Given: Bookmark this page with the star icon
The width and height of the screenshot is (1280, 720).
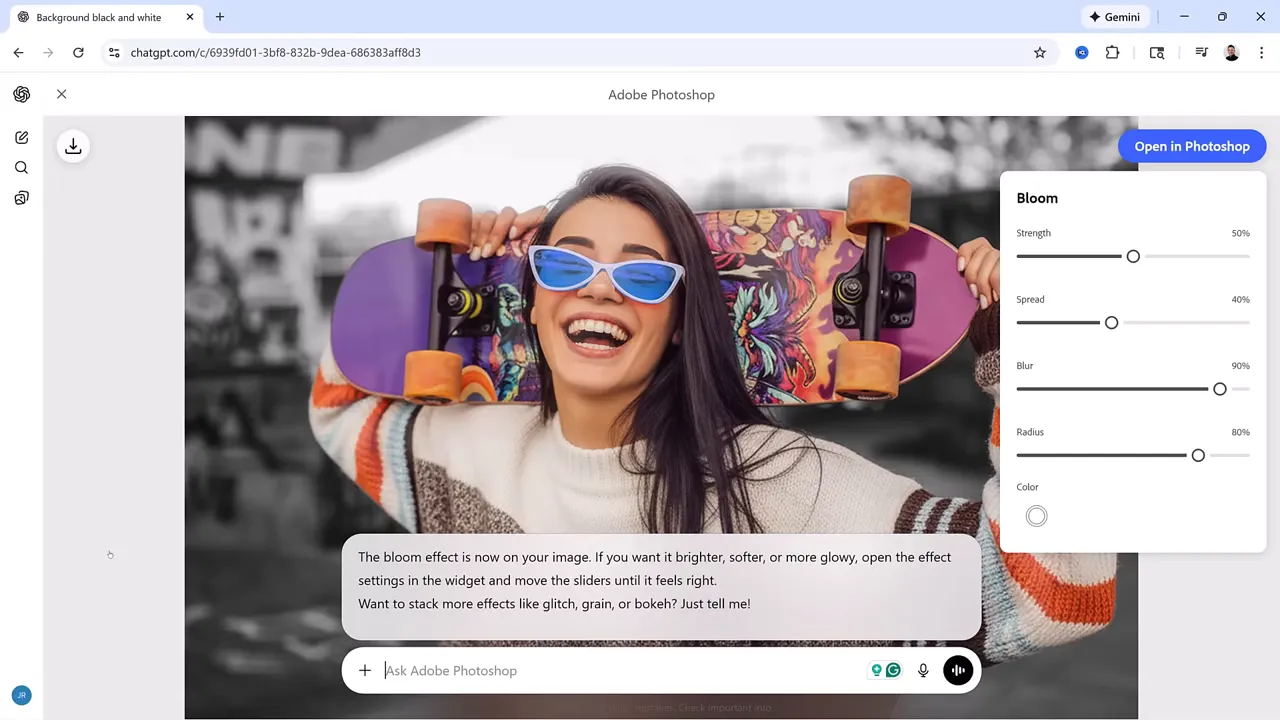Looking at the screenshot, I should tap(1040, 52).
